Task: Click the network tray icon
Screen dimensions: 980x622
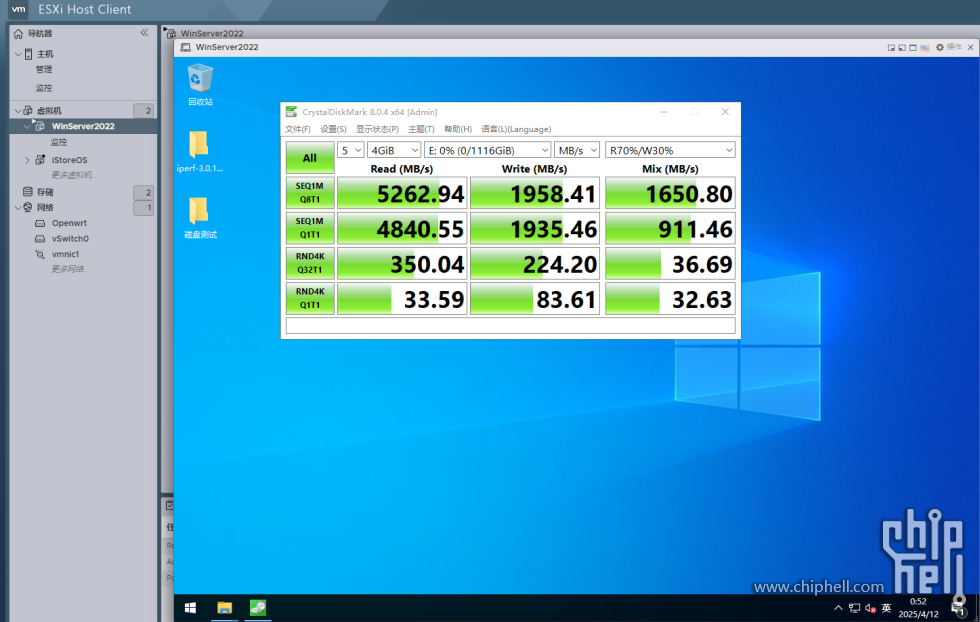Action: (x=854, y=608)
